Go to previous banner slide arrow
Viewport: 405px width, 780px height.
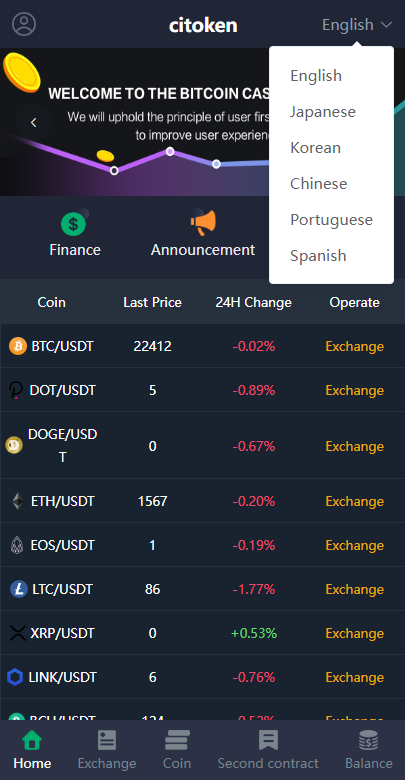(34, 122)
